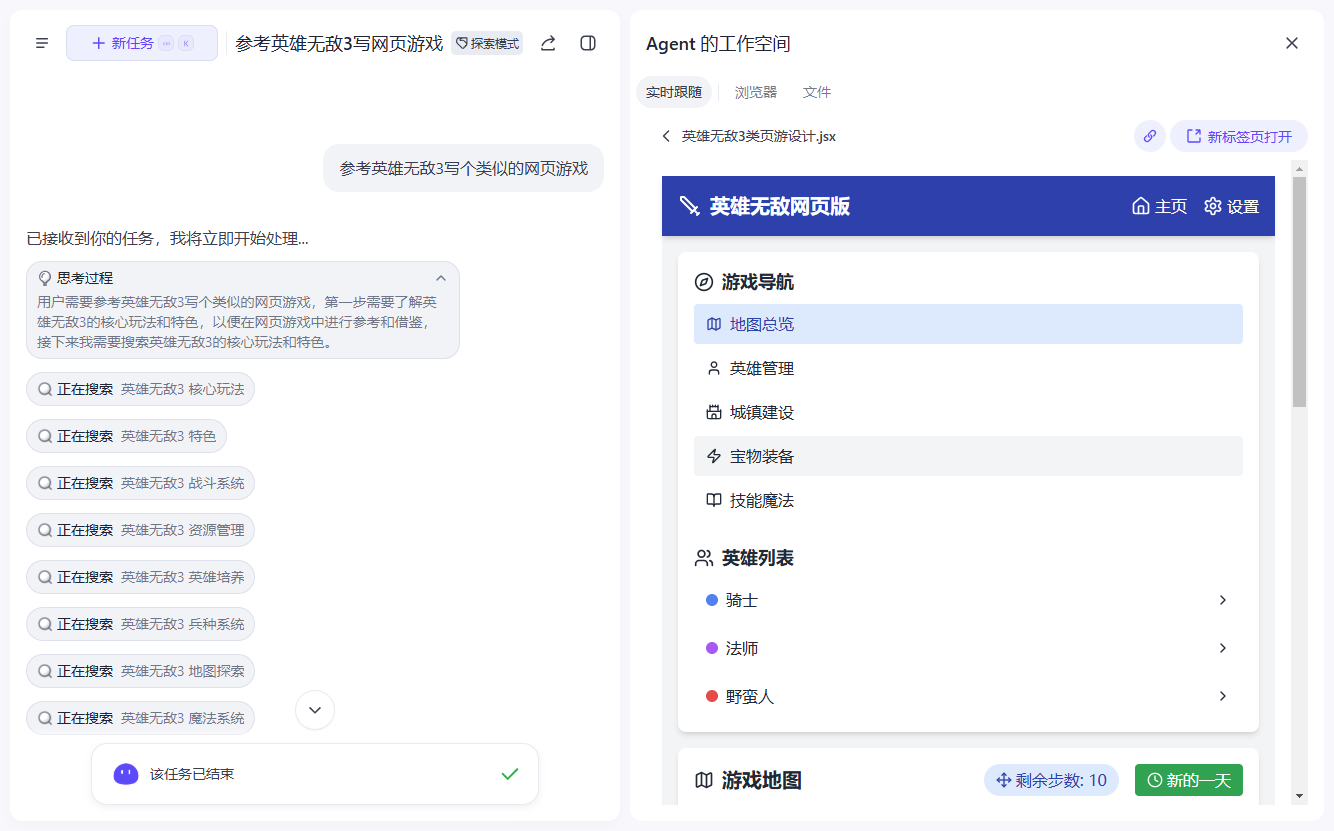The width and height of the screenshot is (1334, 831).
Task: Open search chip 英雄无敌3 英雄培养
Action: (x=141, y=577)
